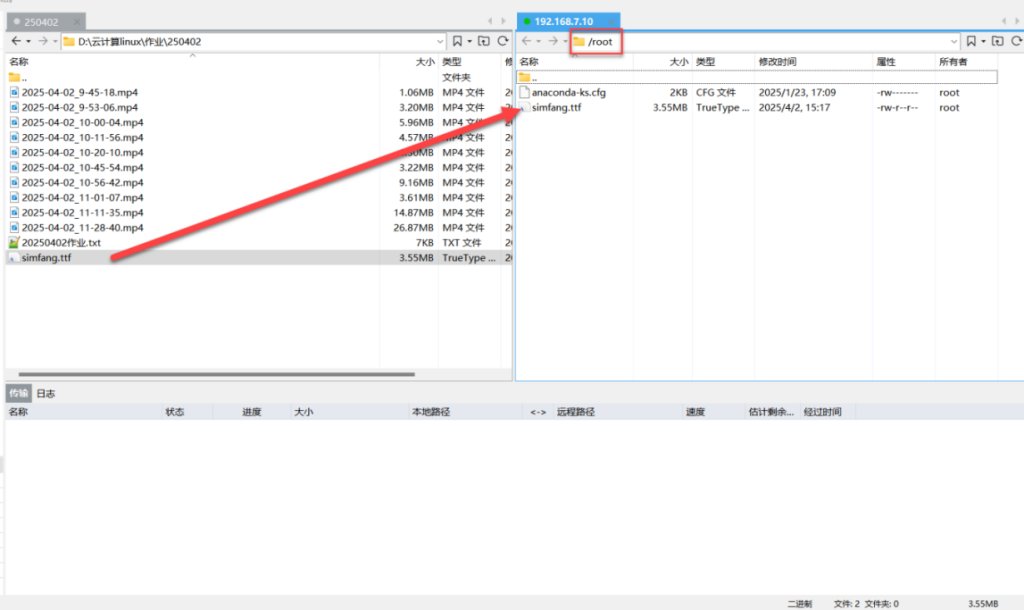
Task: Click the remote pane refresh icon
Action: point(1016,41)
